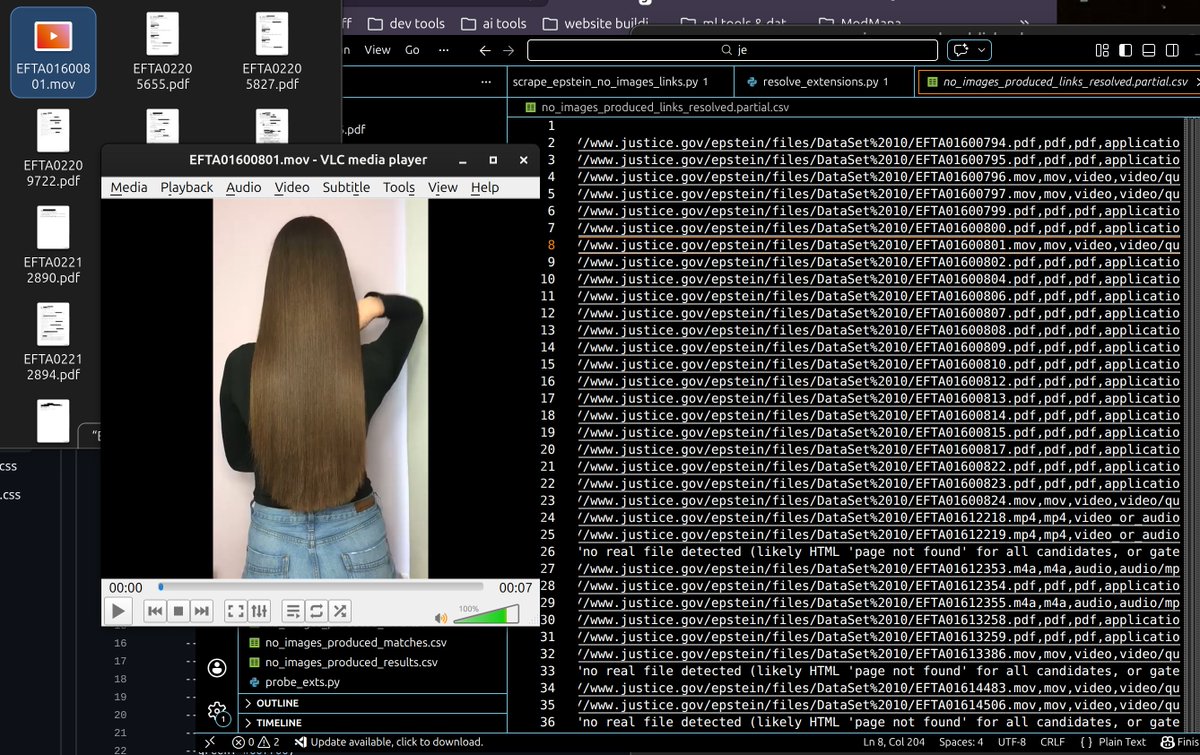Open VLC Tools menu
Viewport: 1200px width, 755px height.
tap(399, 187)
